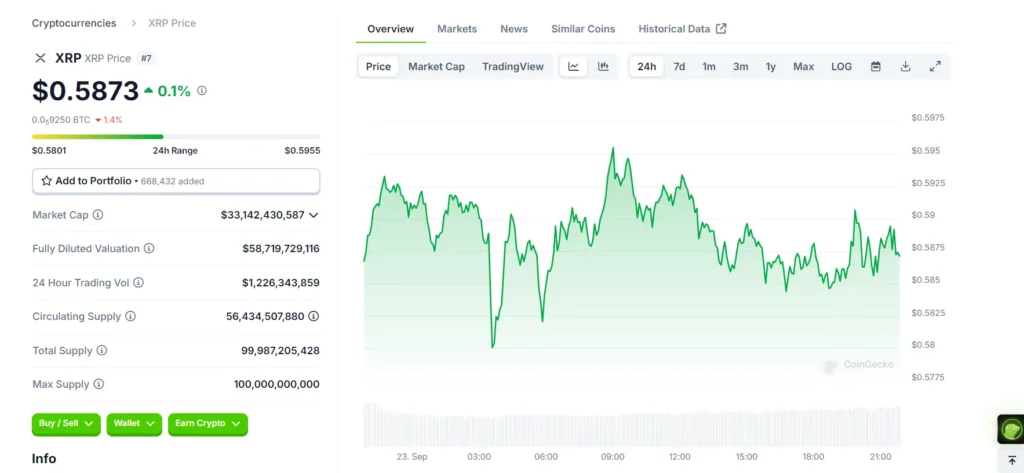Click the scroll-to-top arrow button
Screen dimensions: 1024x473
(x=1012, y=460)
